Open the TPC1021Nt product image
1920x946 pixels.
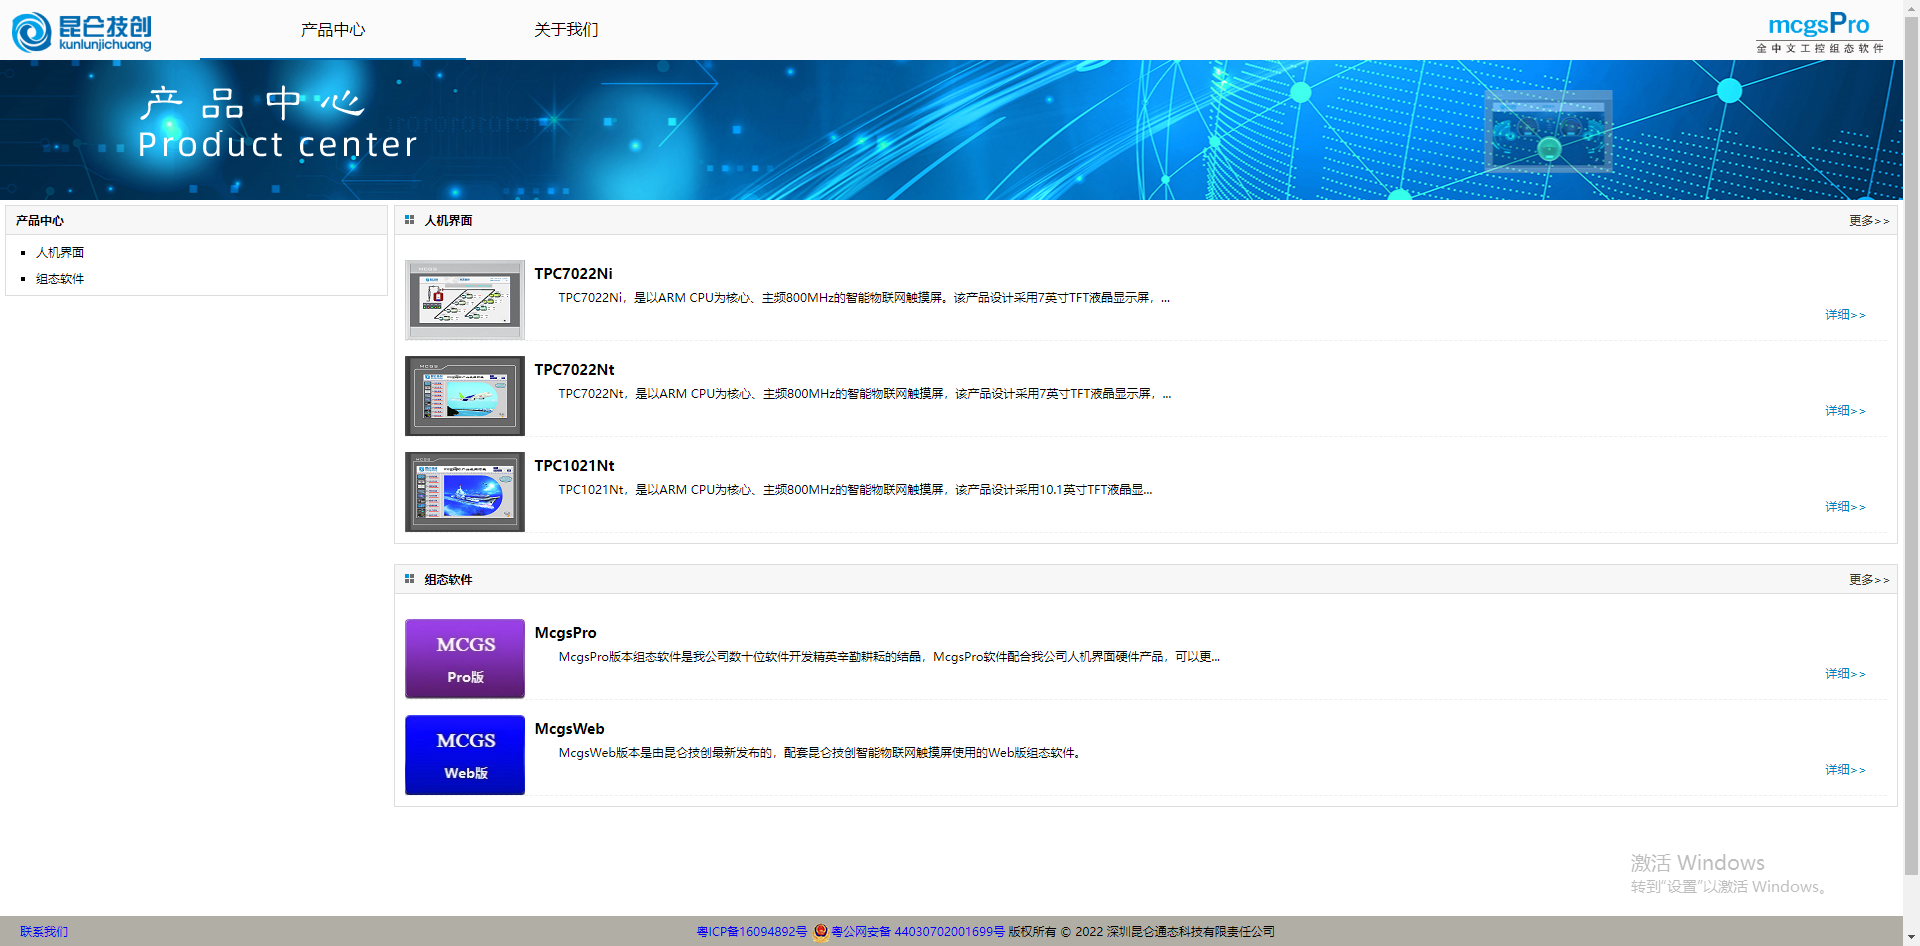click(464, 492)
